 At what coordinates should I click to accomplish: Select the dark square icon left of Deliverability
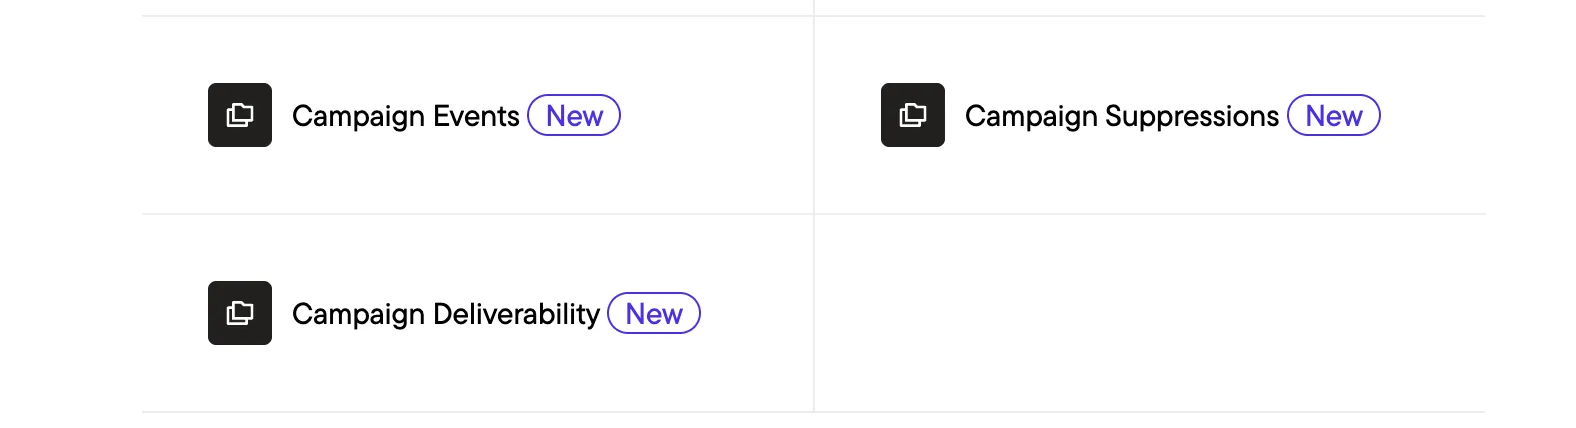(240, 313)
